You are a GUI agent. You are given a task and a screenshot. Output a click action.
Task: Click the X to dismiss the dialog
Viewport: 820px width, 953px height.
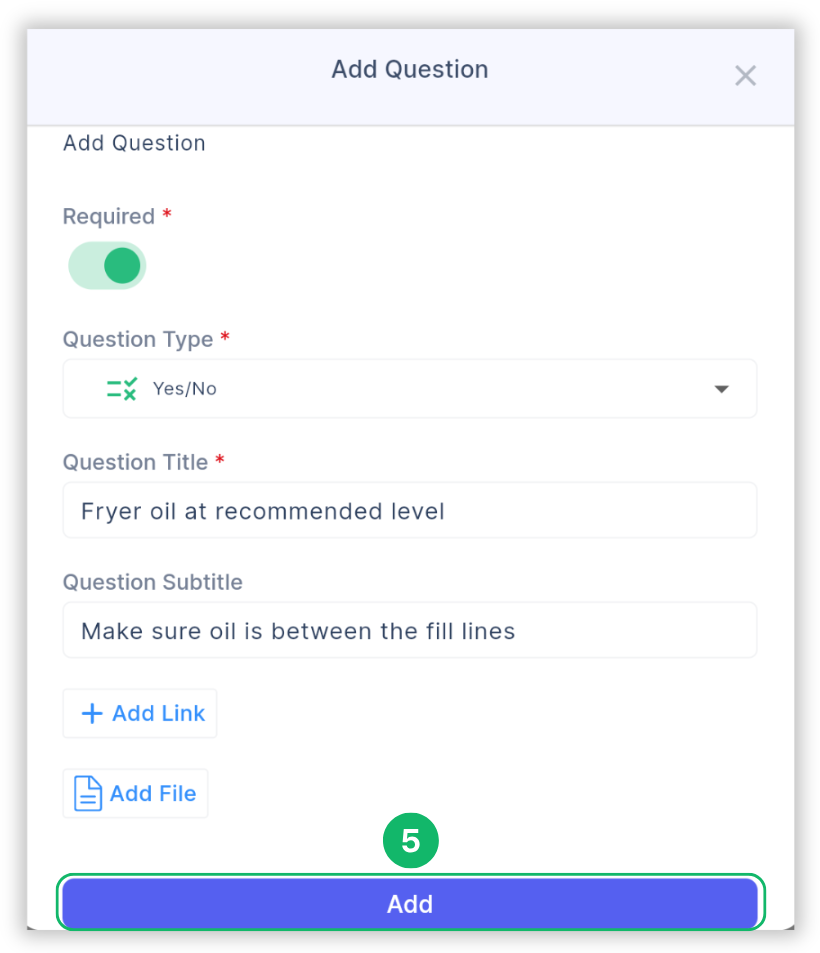click(745, 75)
